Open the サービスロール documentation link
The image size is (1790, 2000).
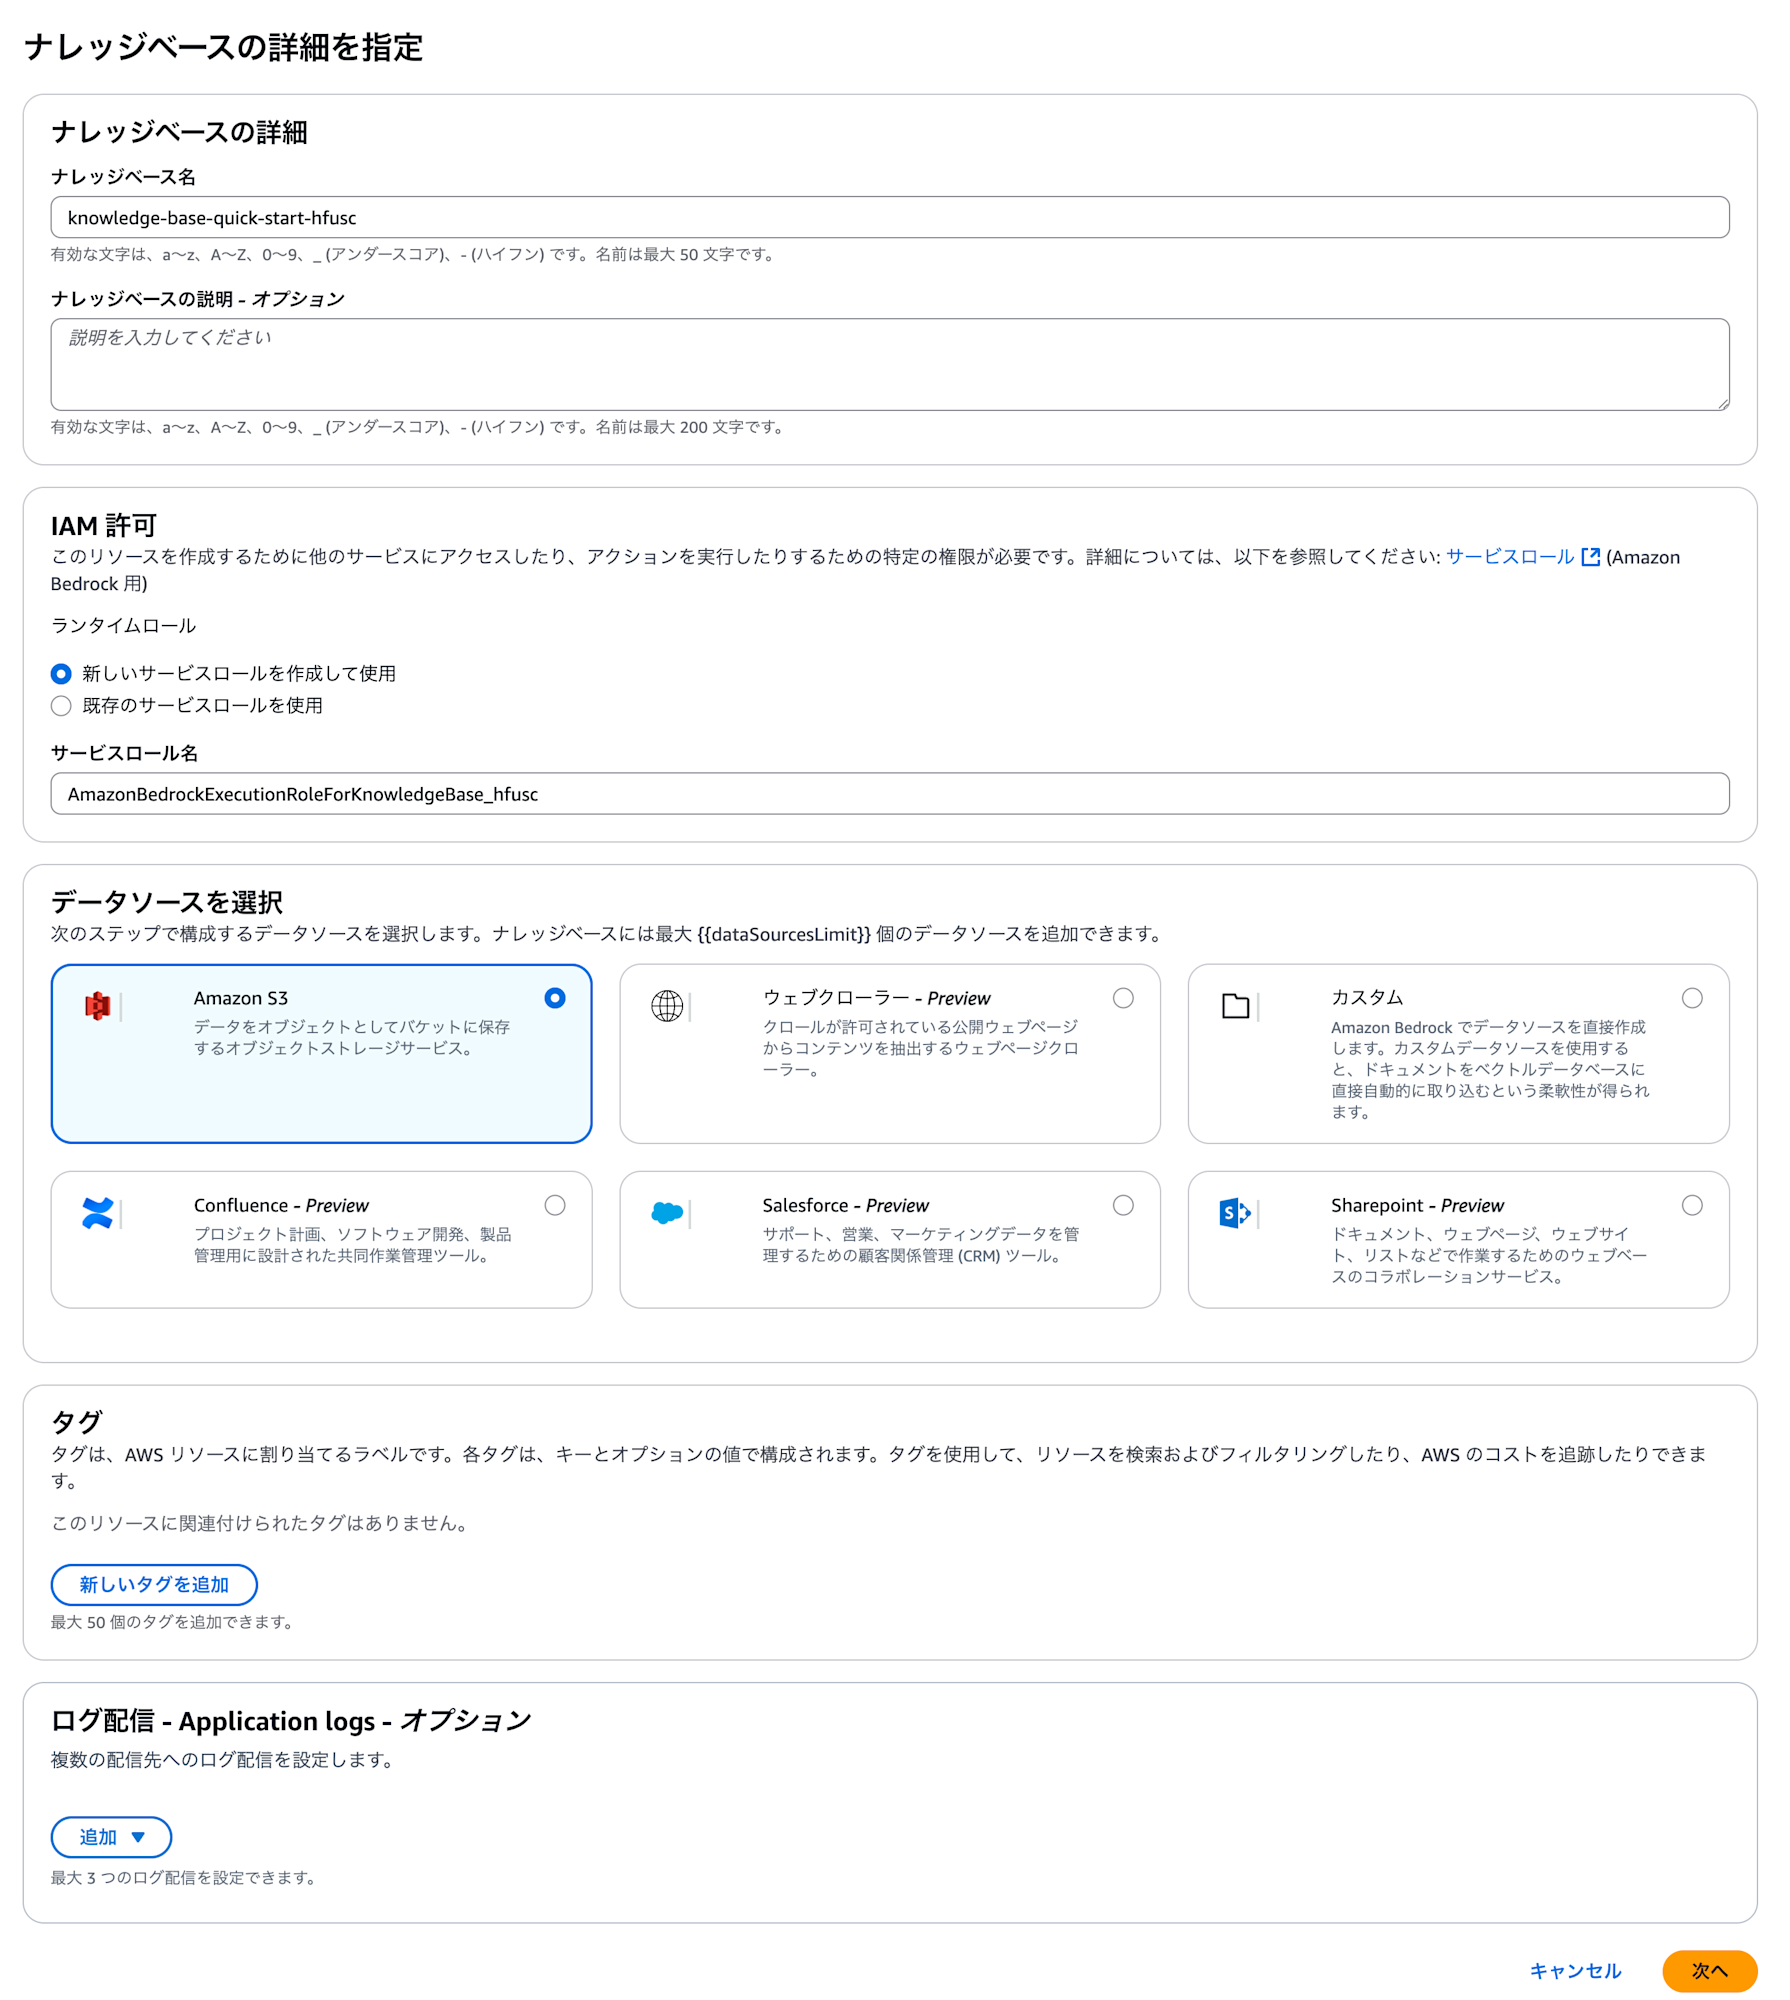(x=1510, y=557)
